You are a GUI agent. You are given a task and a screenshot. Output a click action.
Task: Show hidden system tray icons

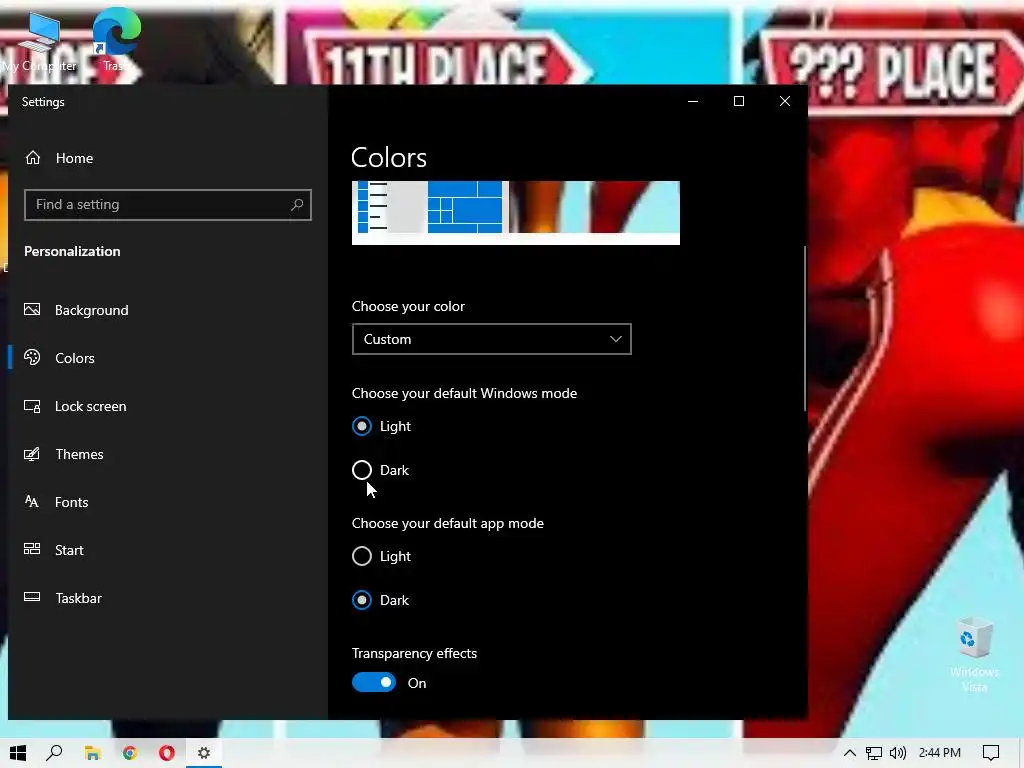click(850, 753)
